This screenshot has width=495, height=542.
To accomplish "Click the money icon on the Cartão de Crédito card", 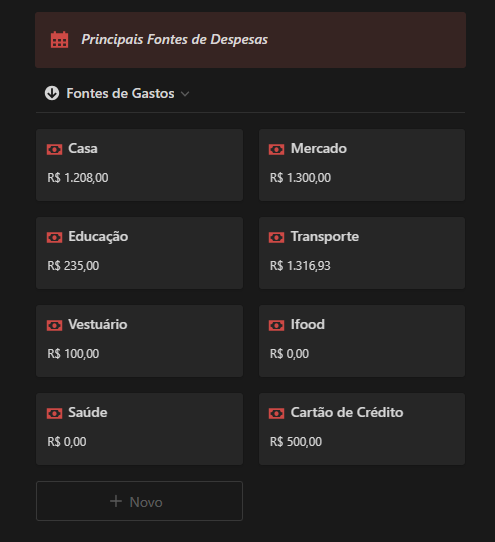I will click(277, 413).
